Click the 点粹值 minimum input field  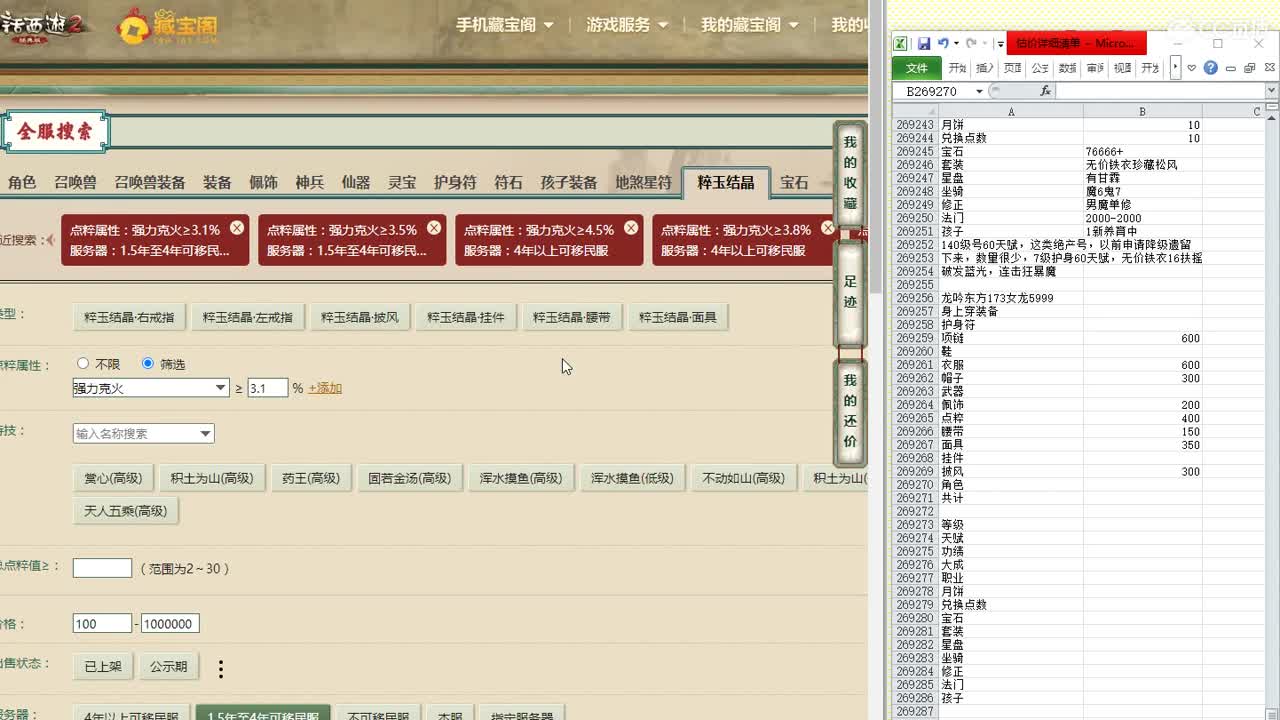click(102, 568)
